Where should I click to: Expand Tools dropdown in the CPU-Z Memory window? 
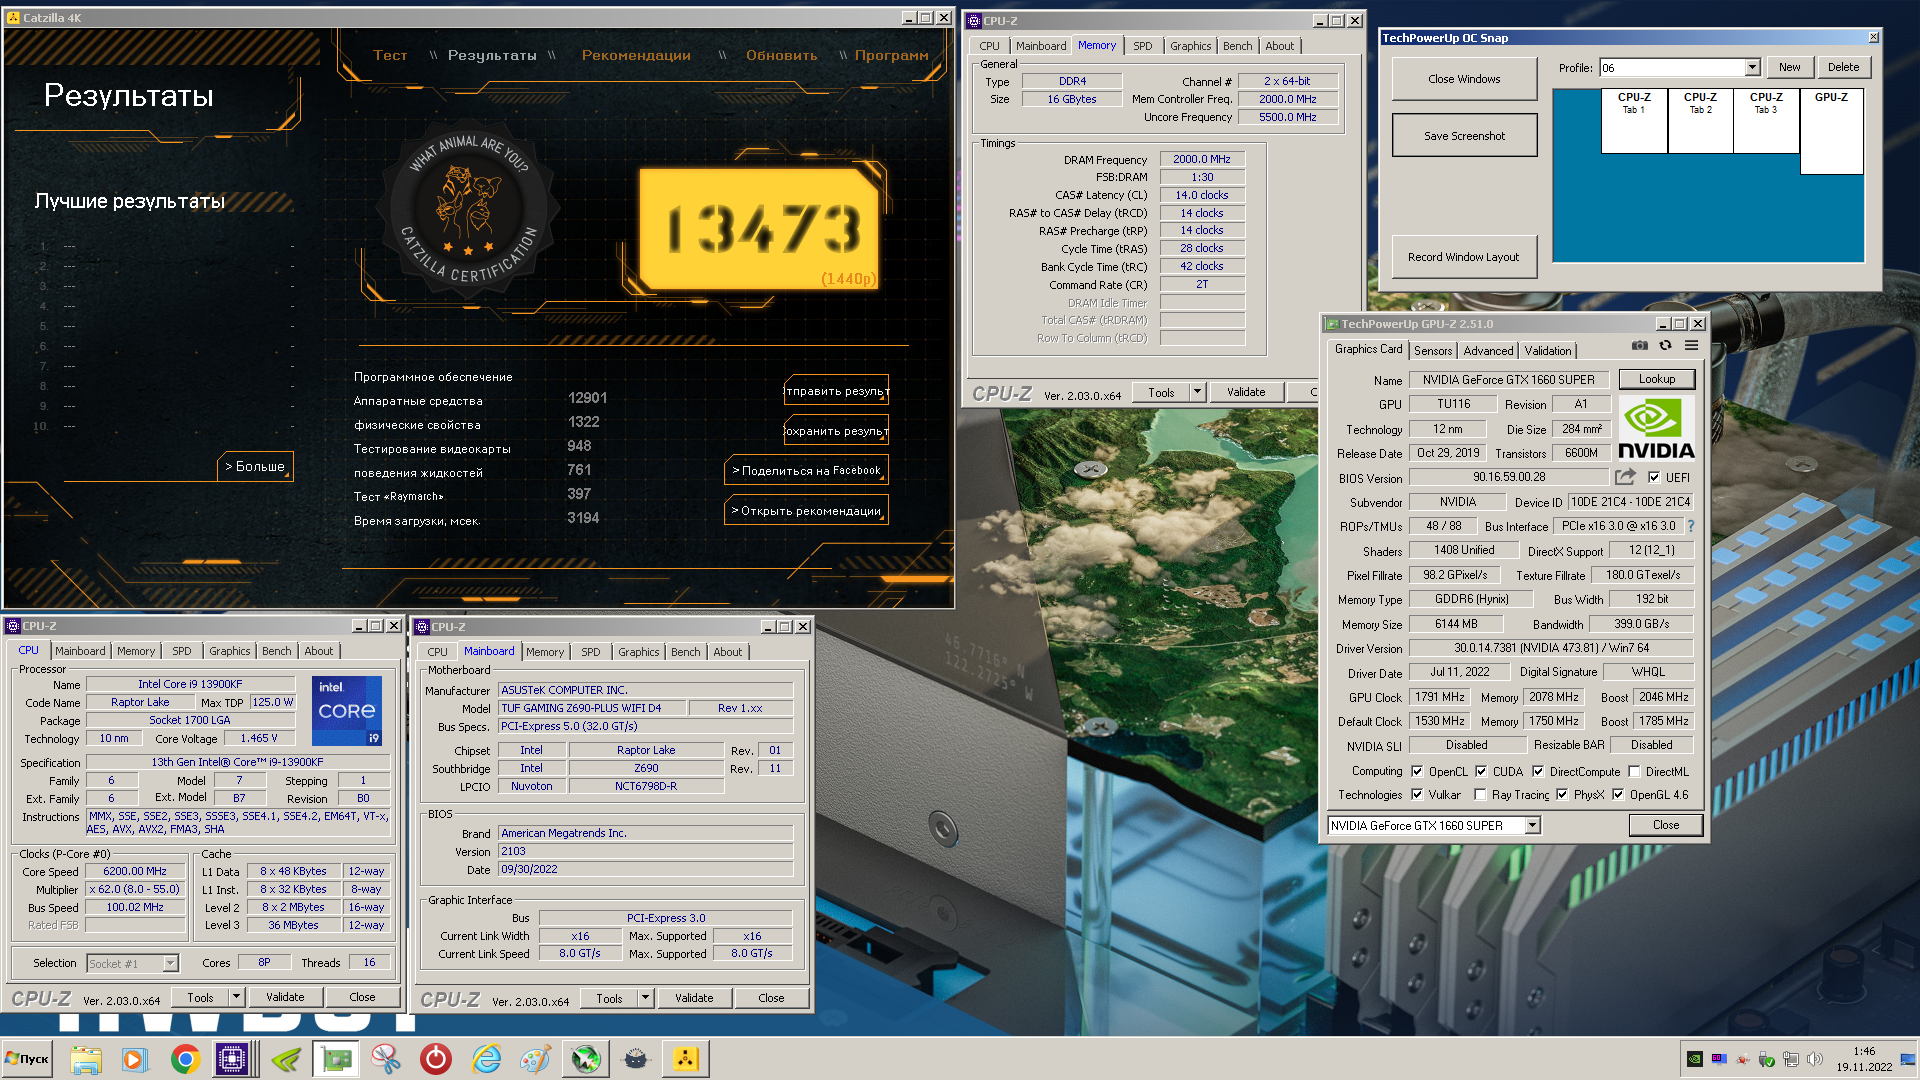coord(1197,392)
